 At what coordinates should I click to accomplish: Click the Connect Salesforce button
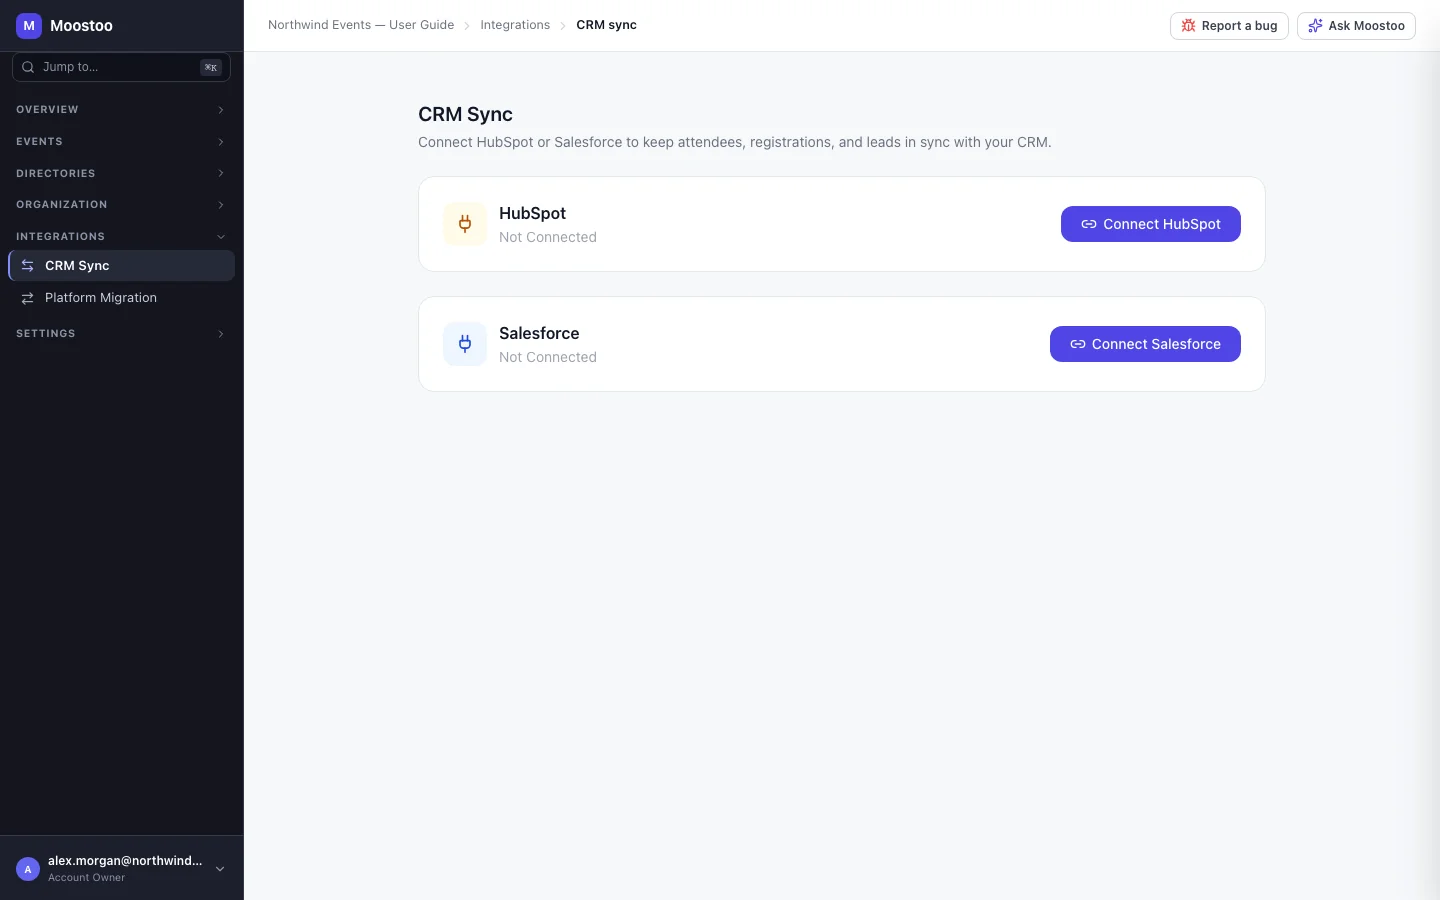click(x=1145, y=344)
